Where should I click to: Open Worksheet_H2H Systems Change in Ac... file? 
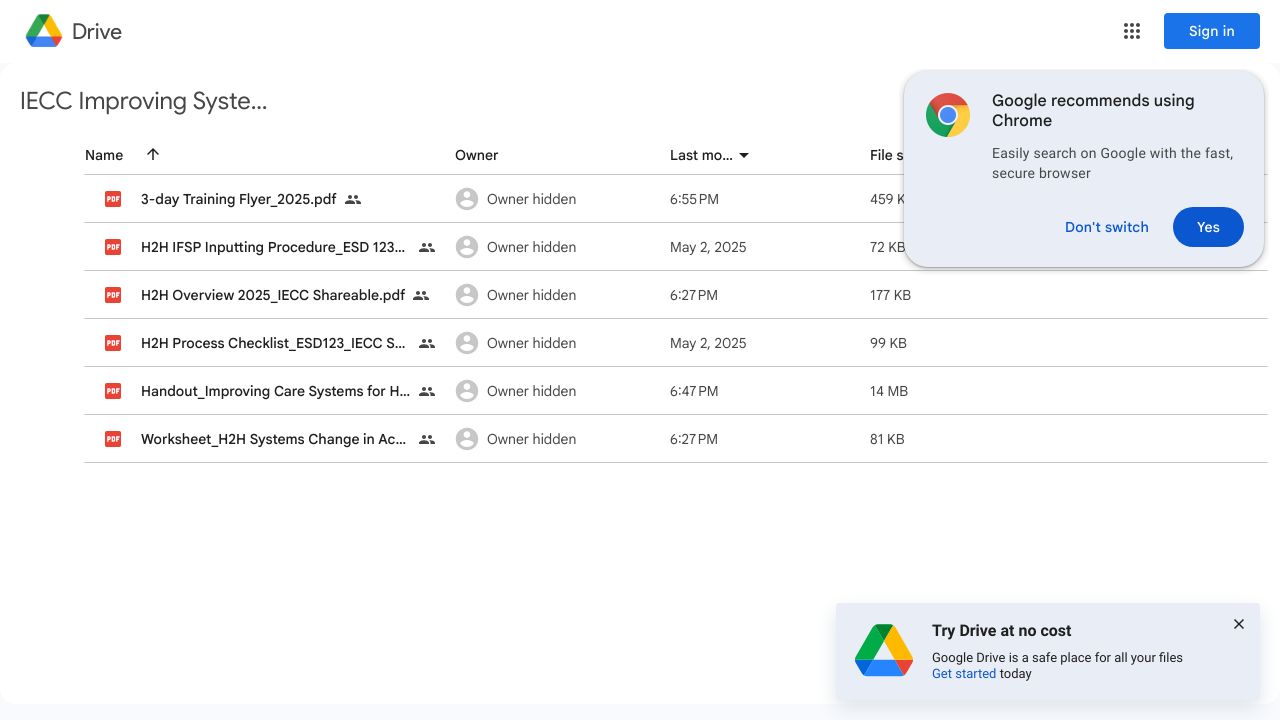point(273,439)
